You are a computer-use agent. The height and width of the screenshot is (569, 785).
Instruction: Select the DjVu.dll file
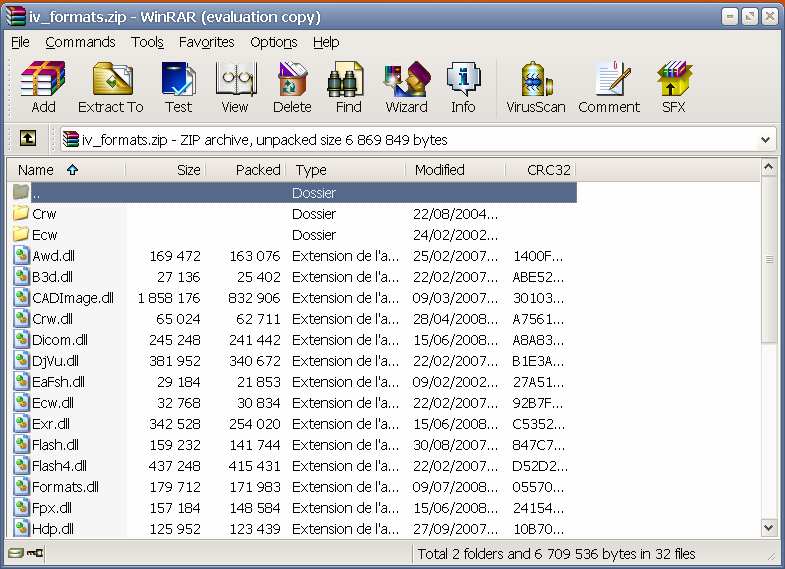click(55, 361)
